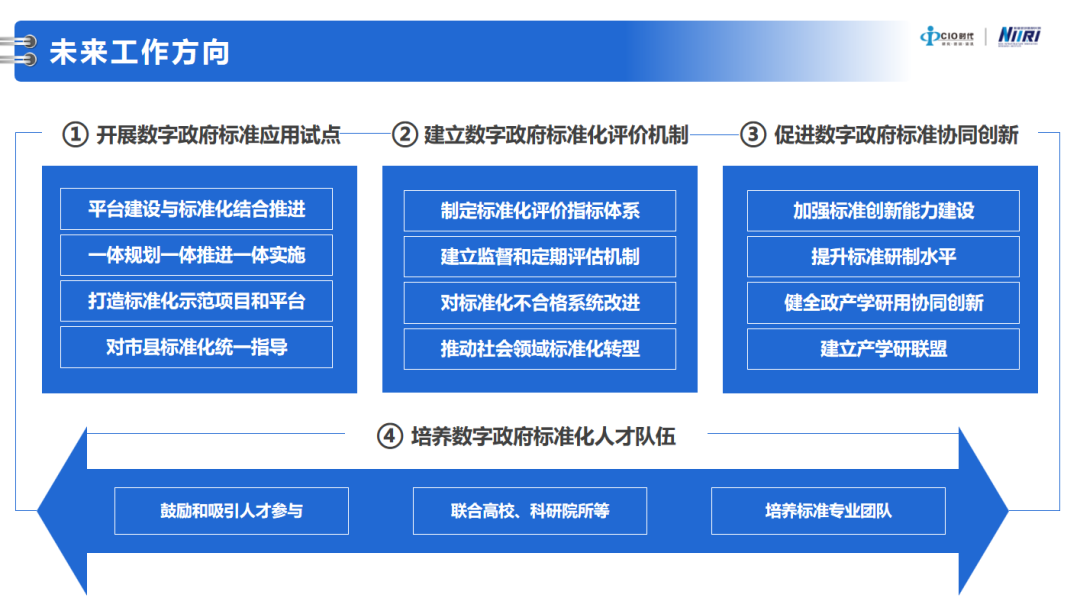Click the left arrowhead of the blue banner
Image resolution: width=1080 pixels, height=608 pixels.
pyautogui.click(x=62, y=510)
